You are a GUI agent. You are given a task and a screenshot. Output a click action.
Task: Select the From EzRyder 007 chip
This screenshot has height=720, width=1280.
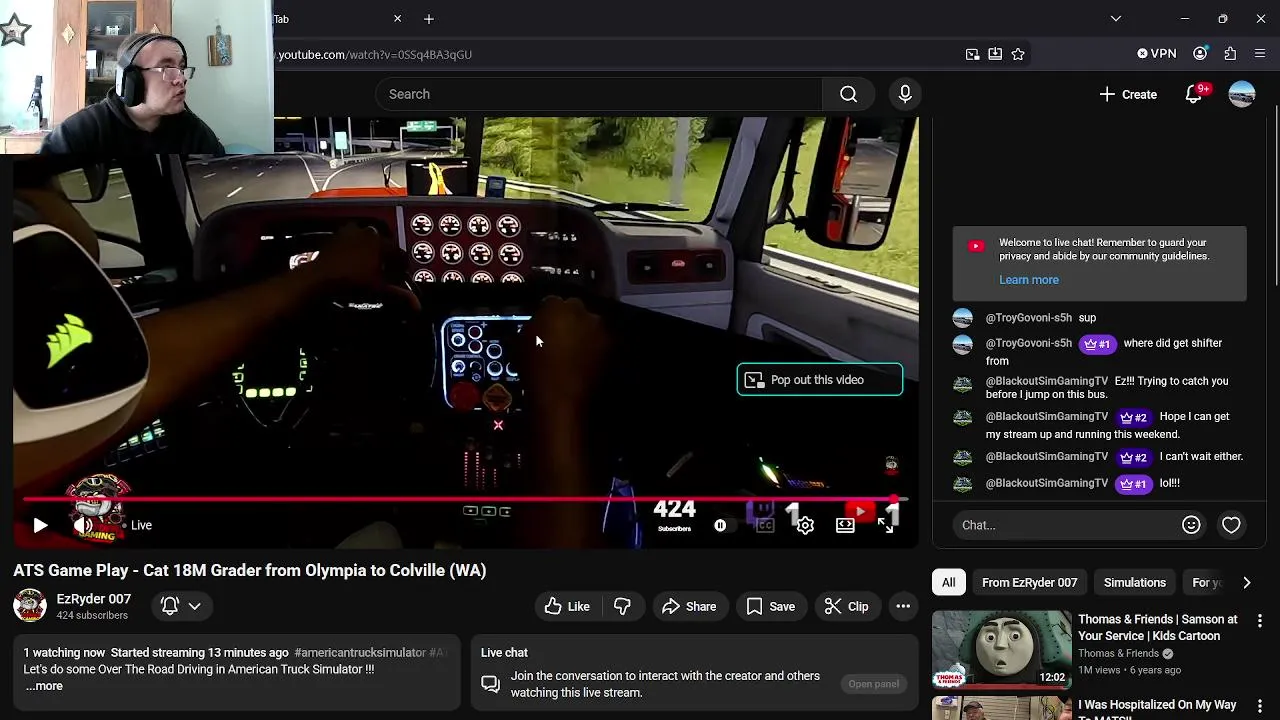(x=1029, y=582)
